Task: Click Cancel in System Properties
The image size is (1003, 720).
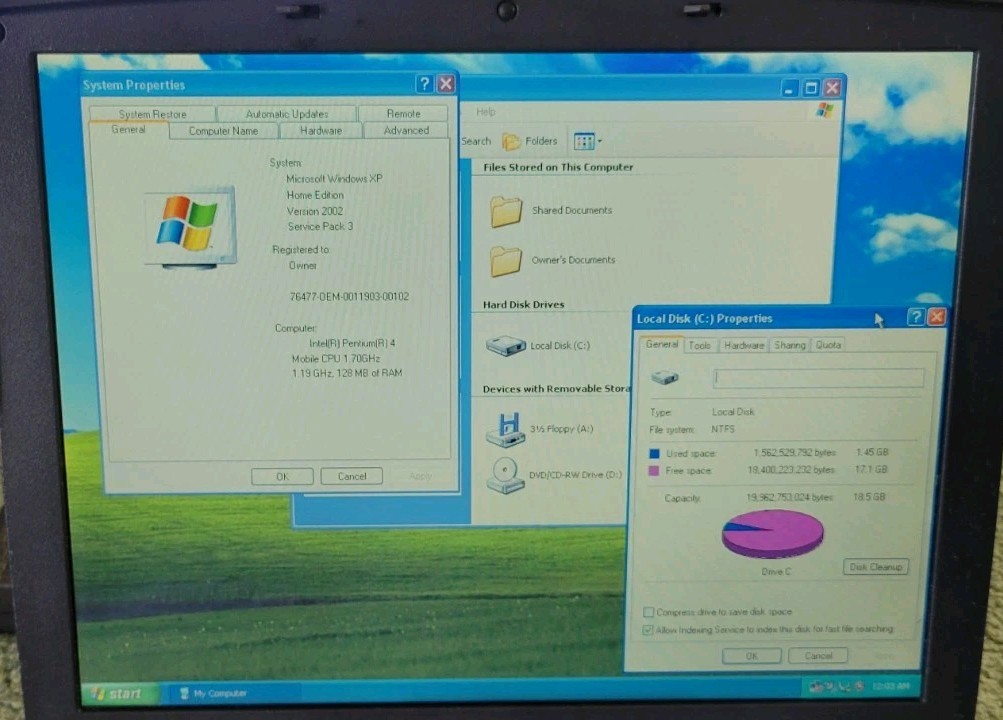Action: (352, 476)
